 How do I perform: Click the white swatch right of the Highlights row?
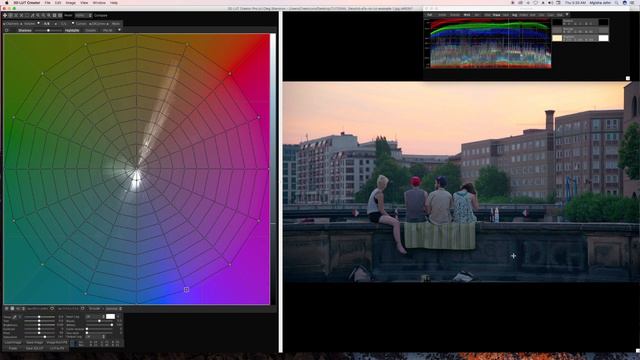(603, 38)
